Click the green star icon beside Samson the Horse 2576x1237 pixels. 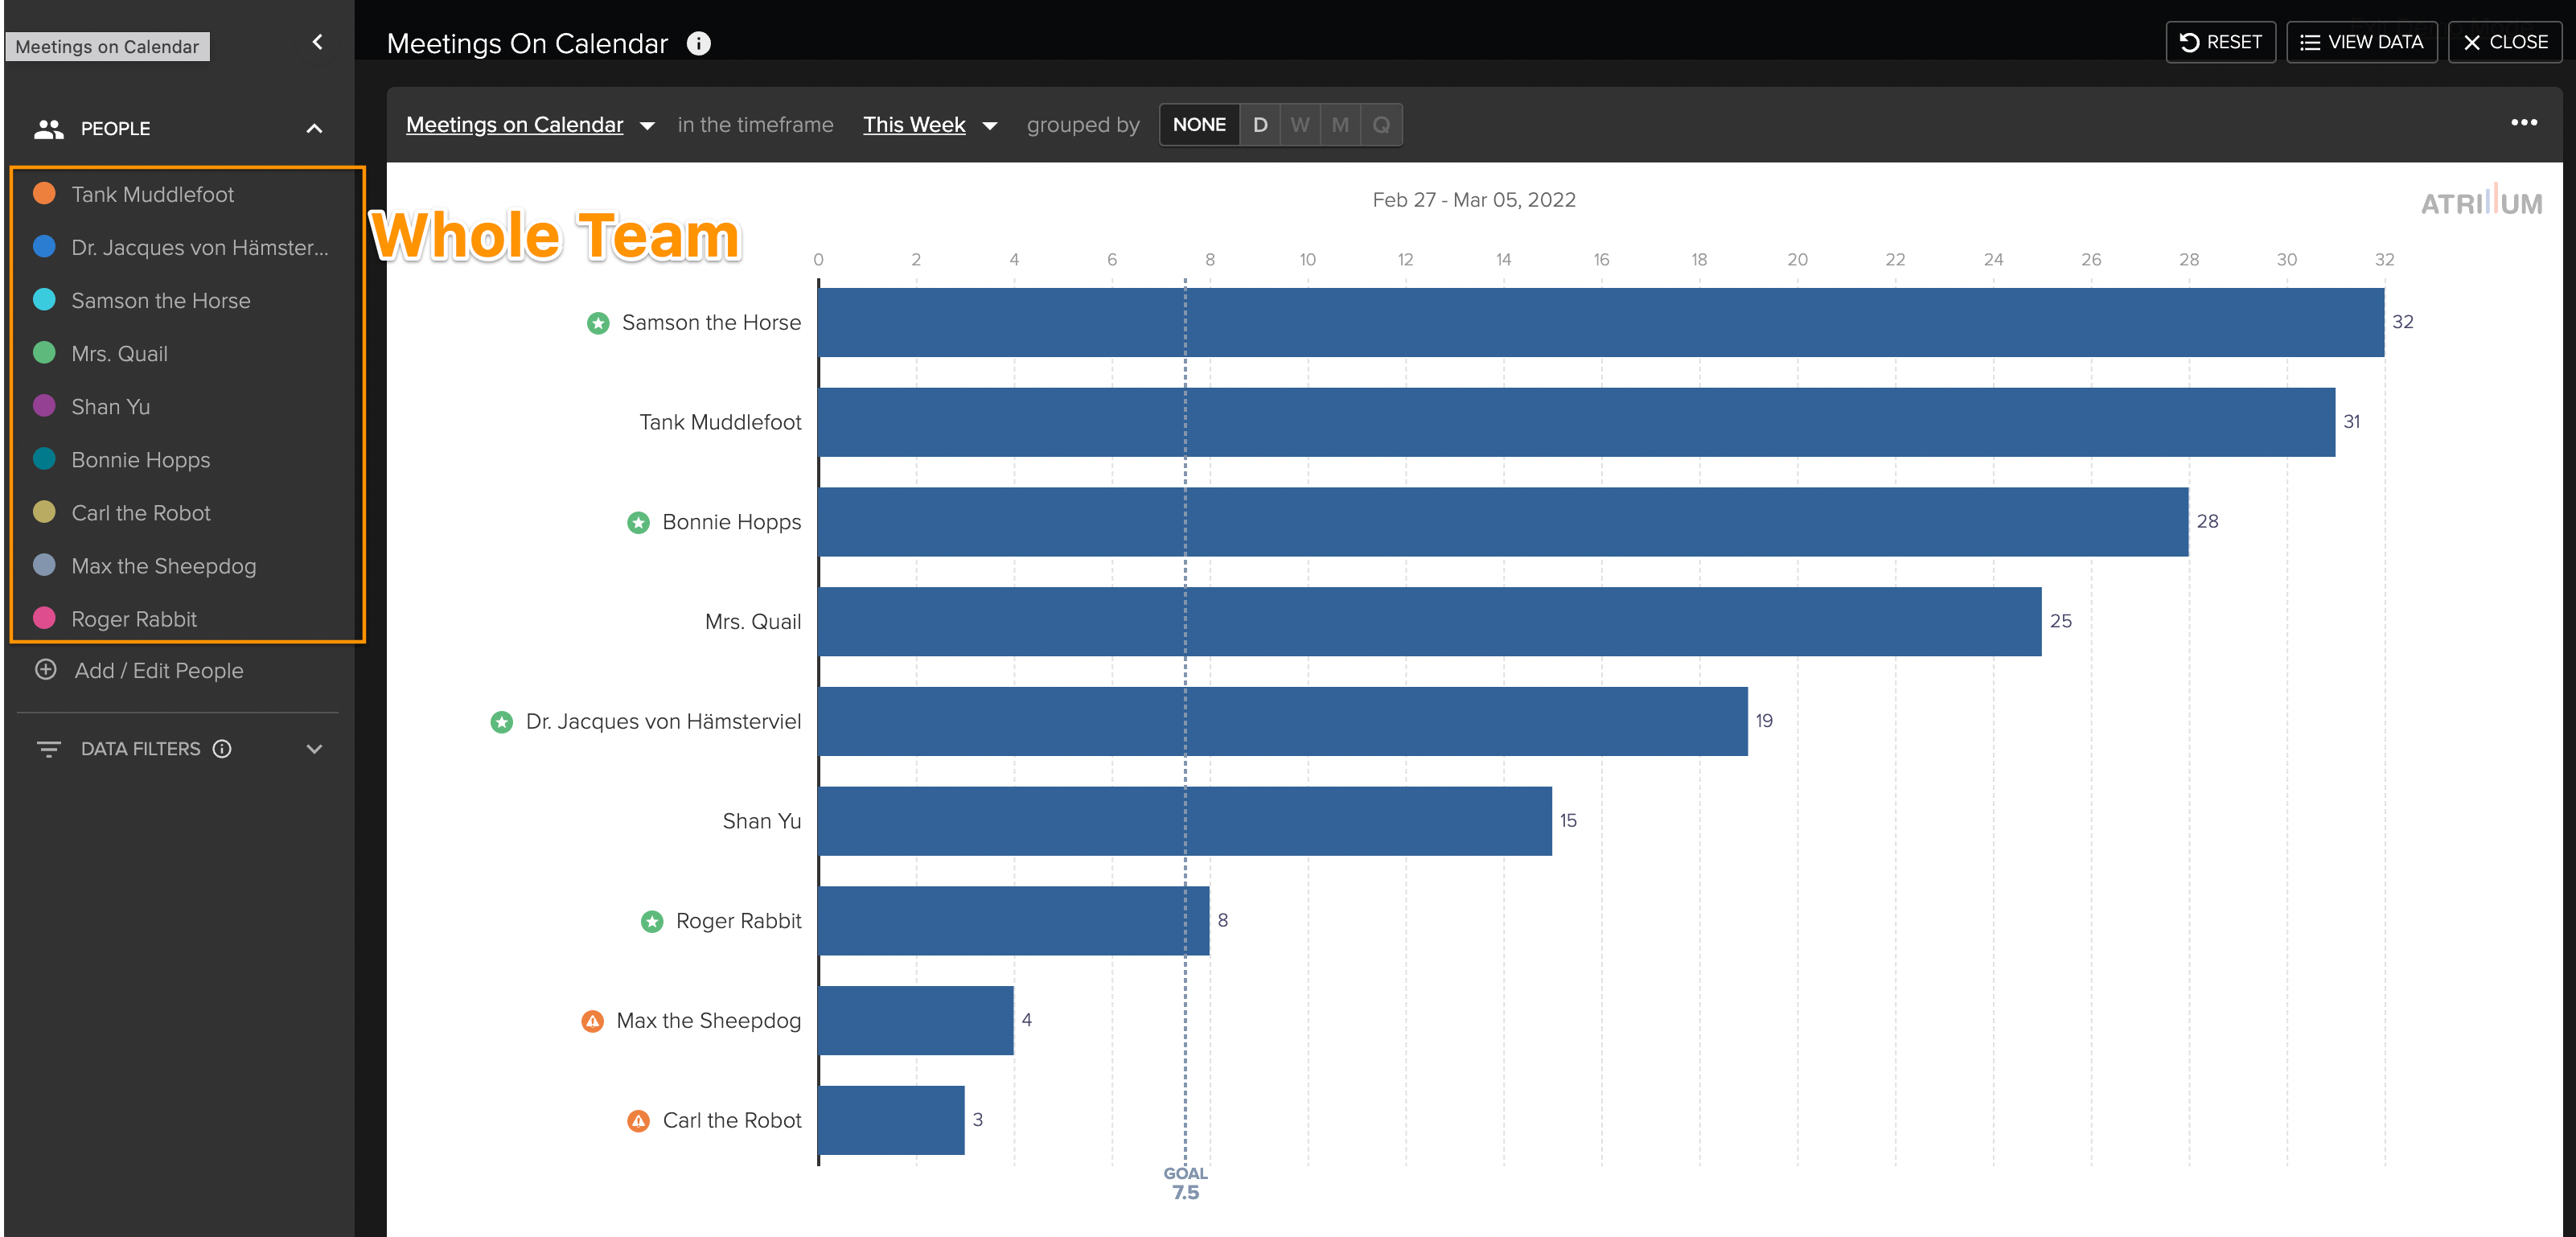tap(598, 323)
